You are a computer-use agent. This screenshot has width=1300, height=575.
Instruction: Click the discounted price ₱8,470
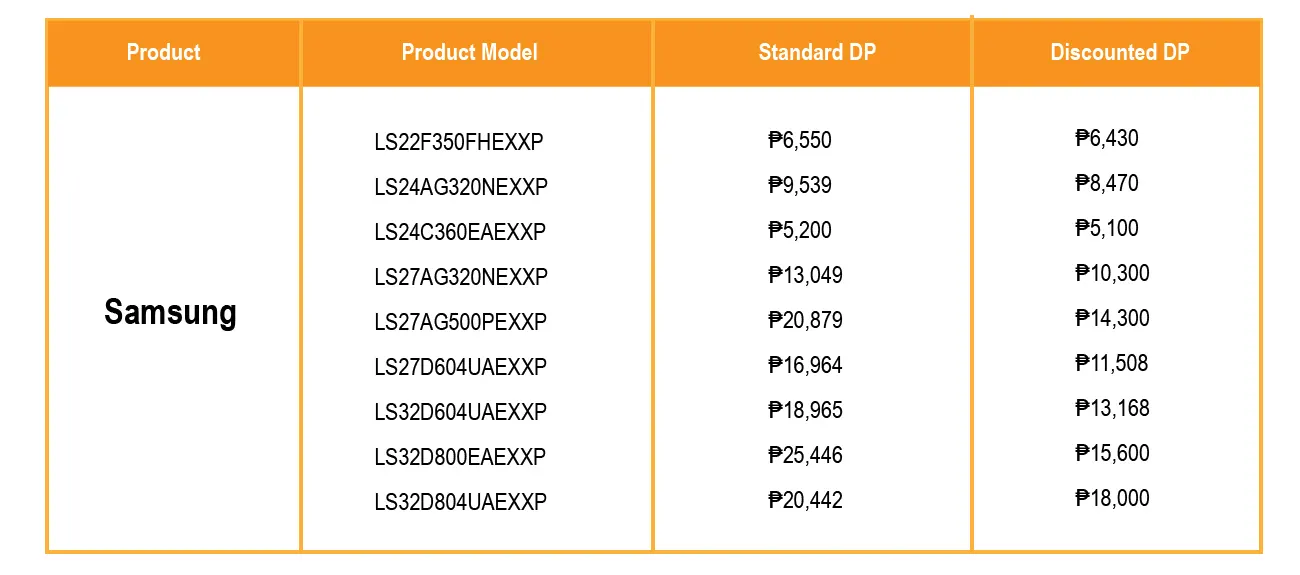point(1107,183)
